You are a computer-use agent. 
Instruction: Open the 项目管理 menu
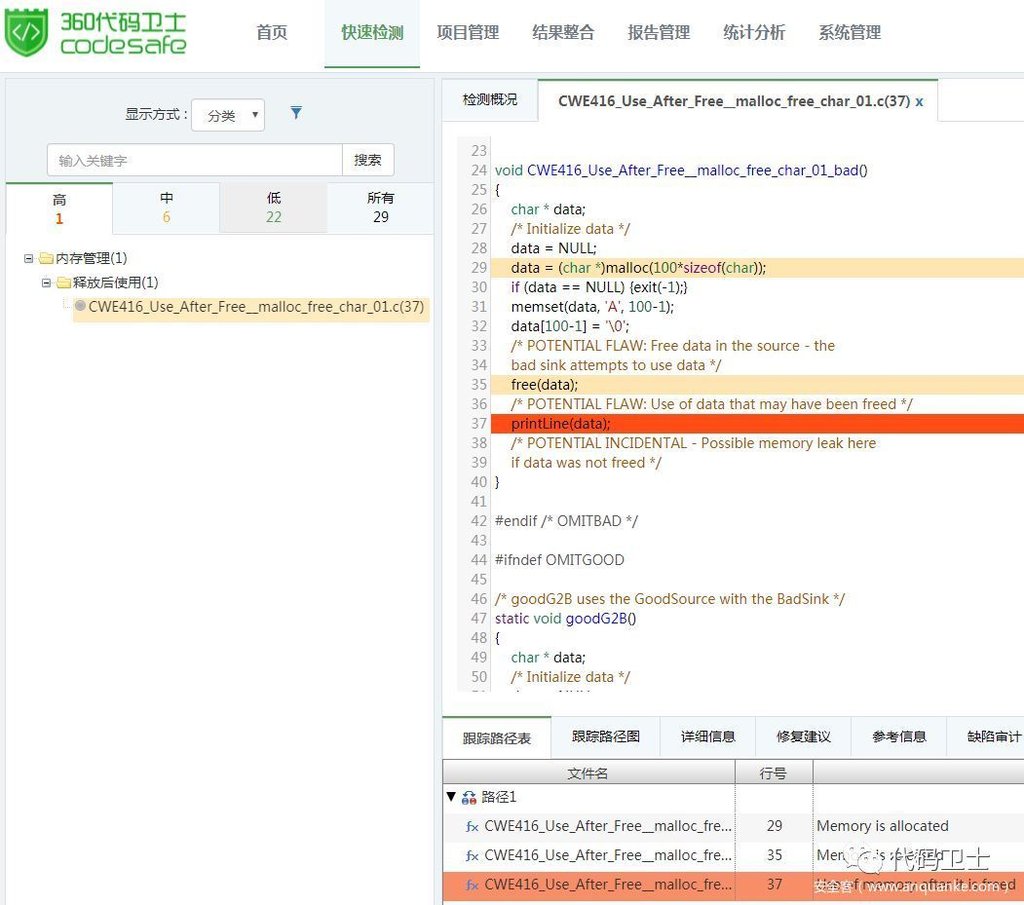coord(467,33)
